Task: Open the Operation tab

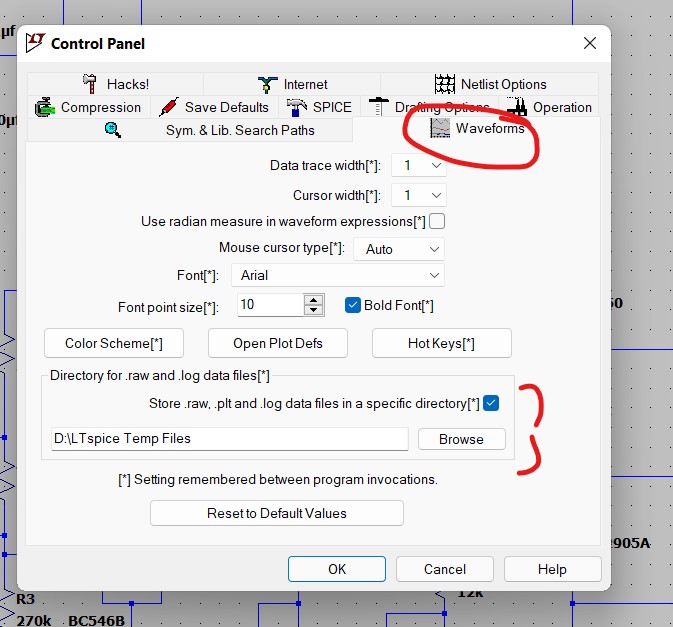Action: [x=549, y=107]
